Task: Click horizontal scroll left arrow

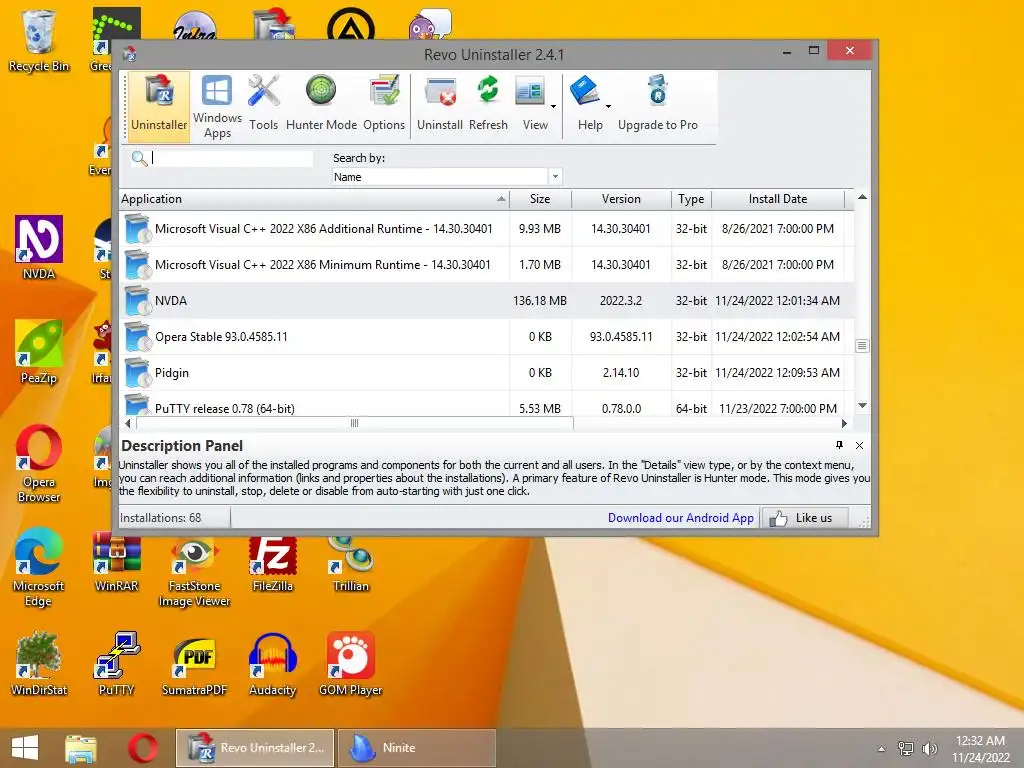Action: click(128, 423)
